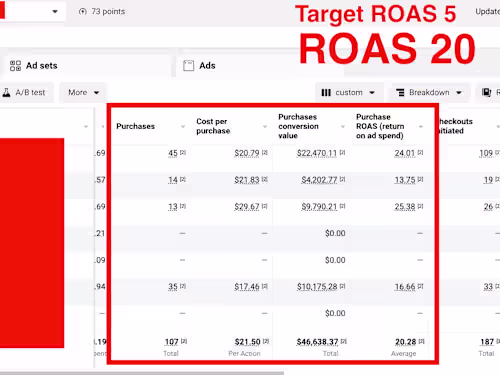Screen dimensions: 500x375
Task: Sort by Purchases conversion value arrow
Action: click(x=343, y=126)
